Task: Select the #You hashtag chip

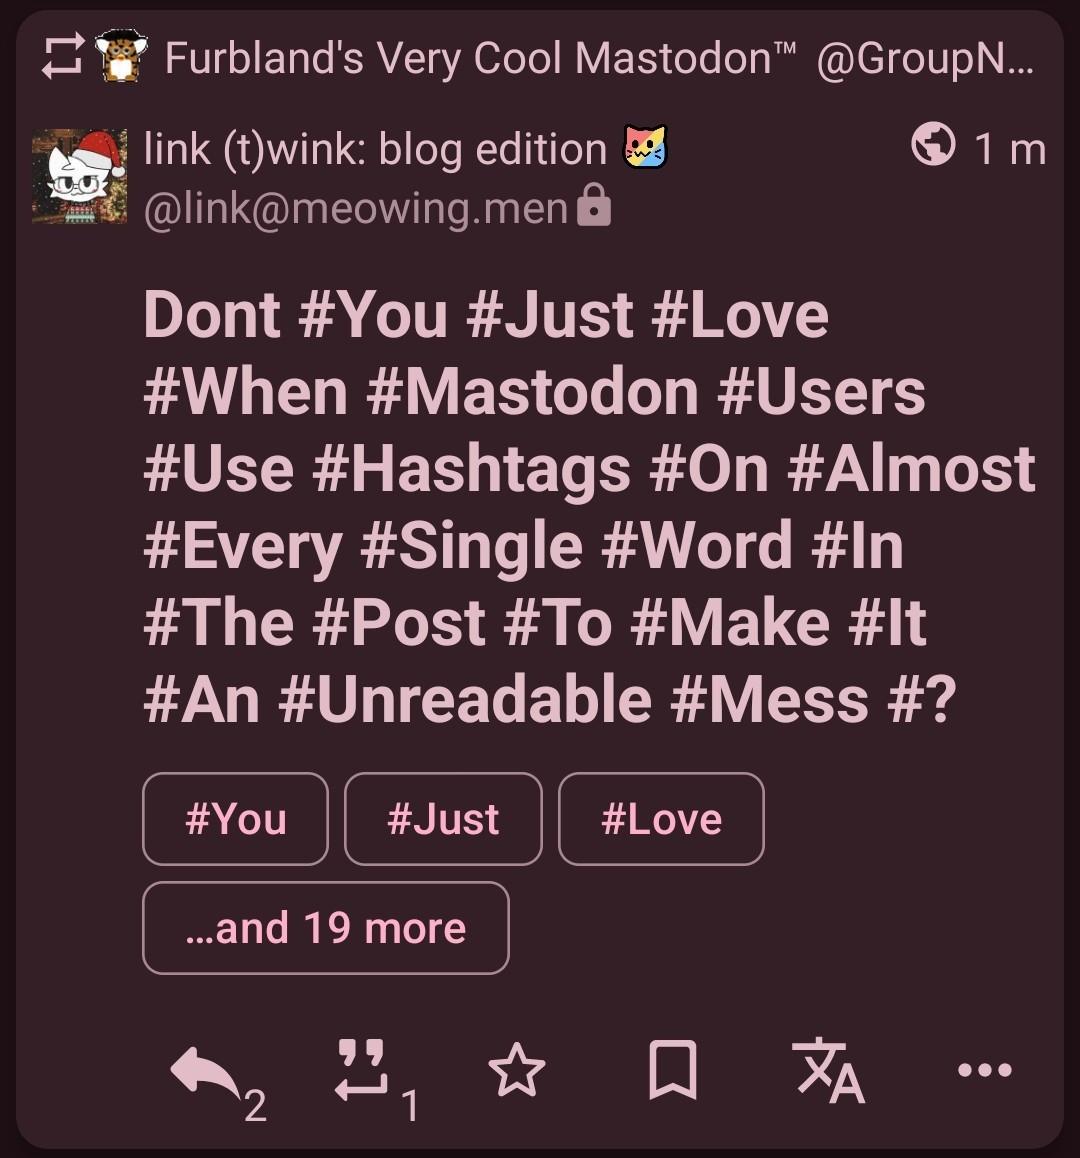Action: click(x=235, y=819)
